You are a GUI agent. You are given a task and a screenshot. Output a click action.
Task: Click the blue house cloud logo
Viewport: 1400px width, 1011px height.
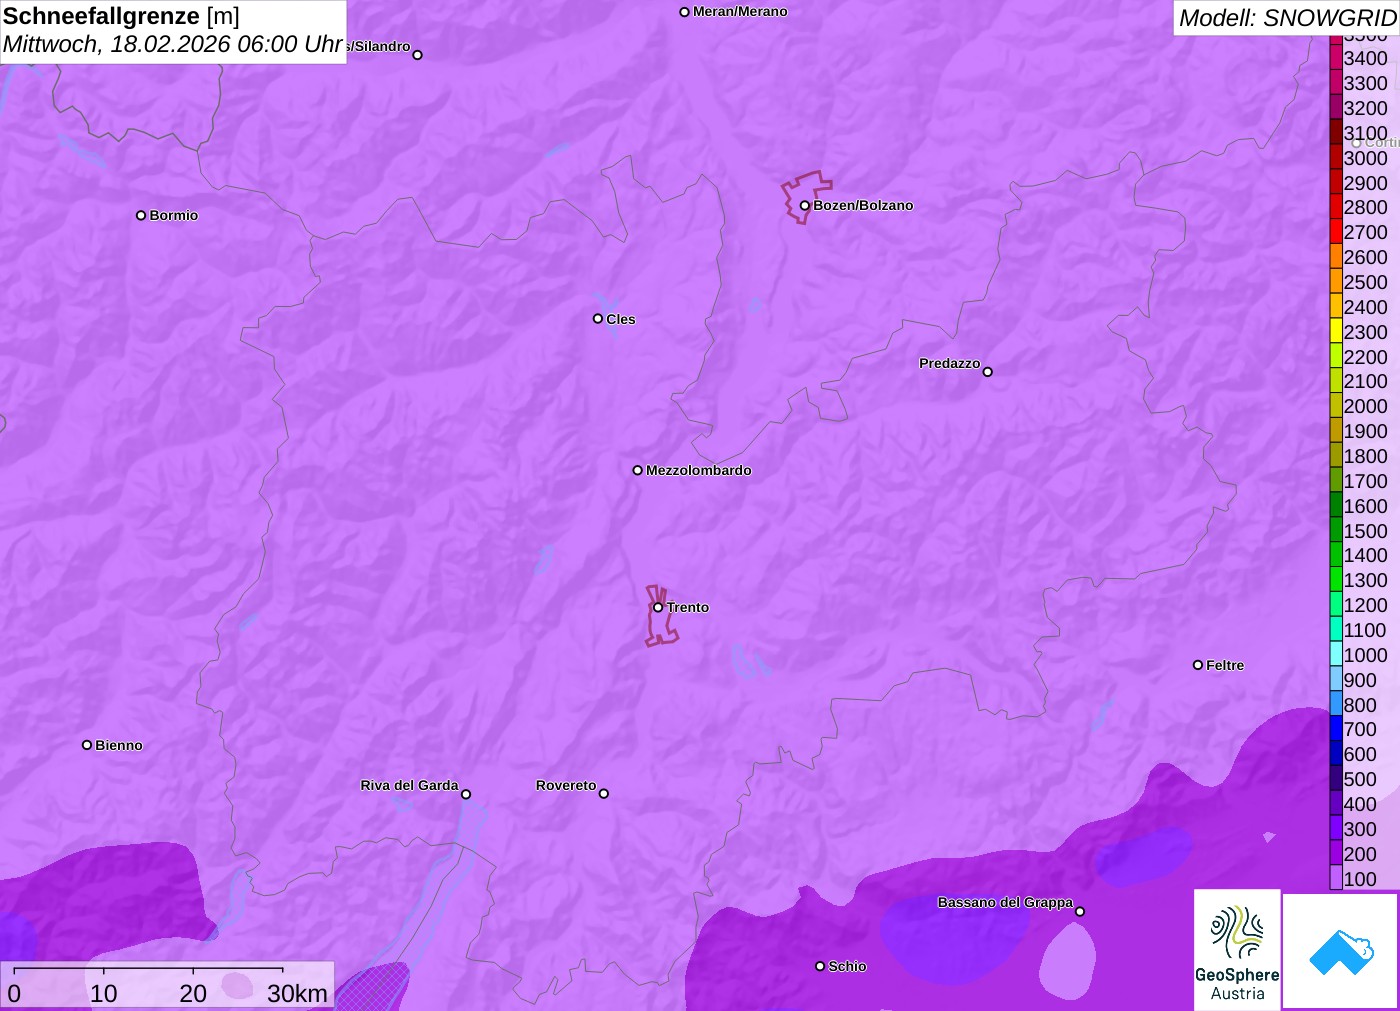[x=1341, y=951]
